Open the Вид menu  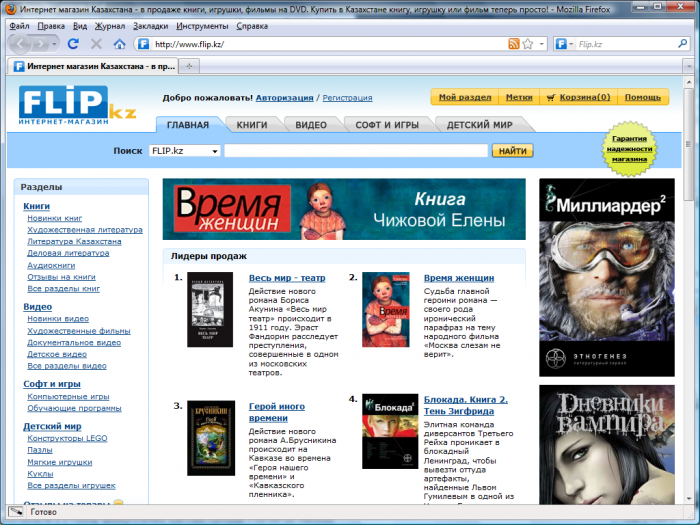click(80, 26)
